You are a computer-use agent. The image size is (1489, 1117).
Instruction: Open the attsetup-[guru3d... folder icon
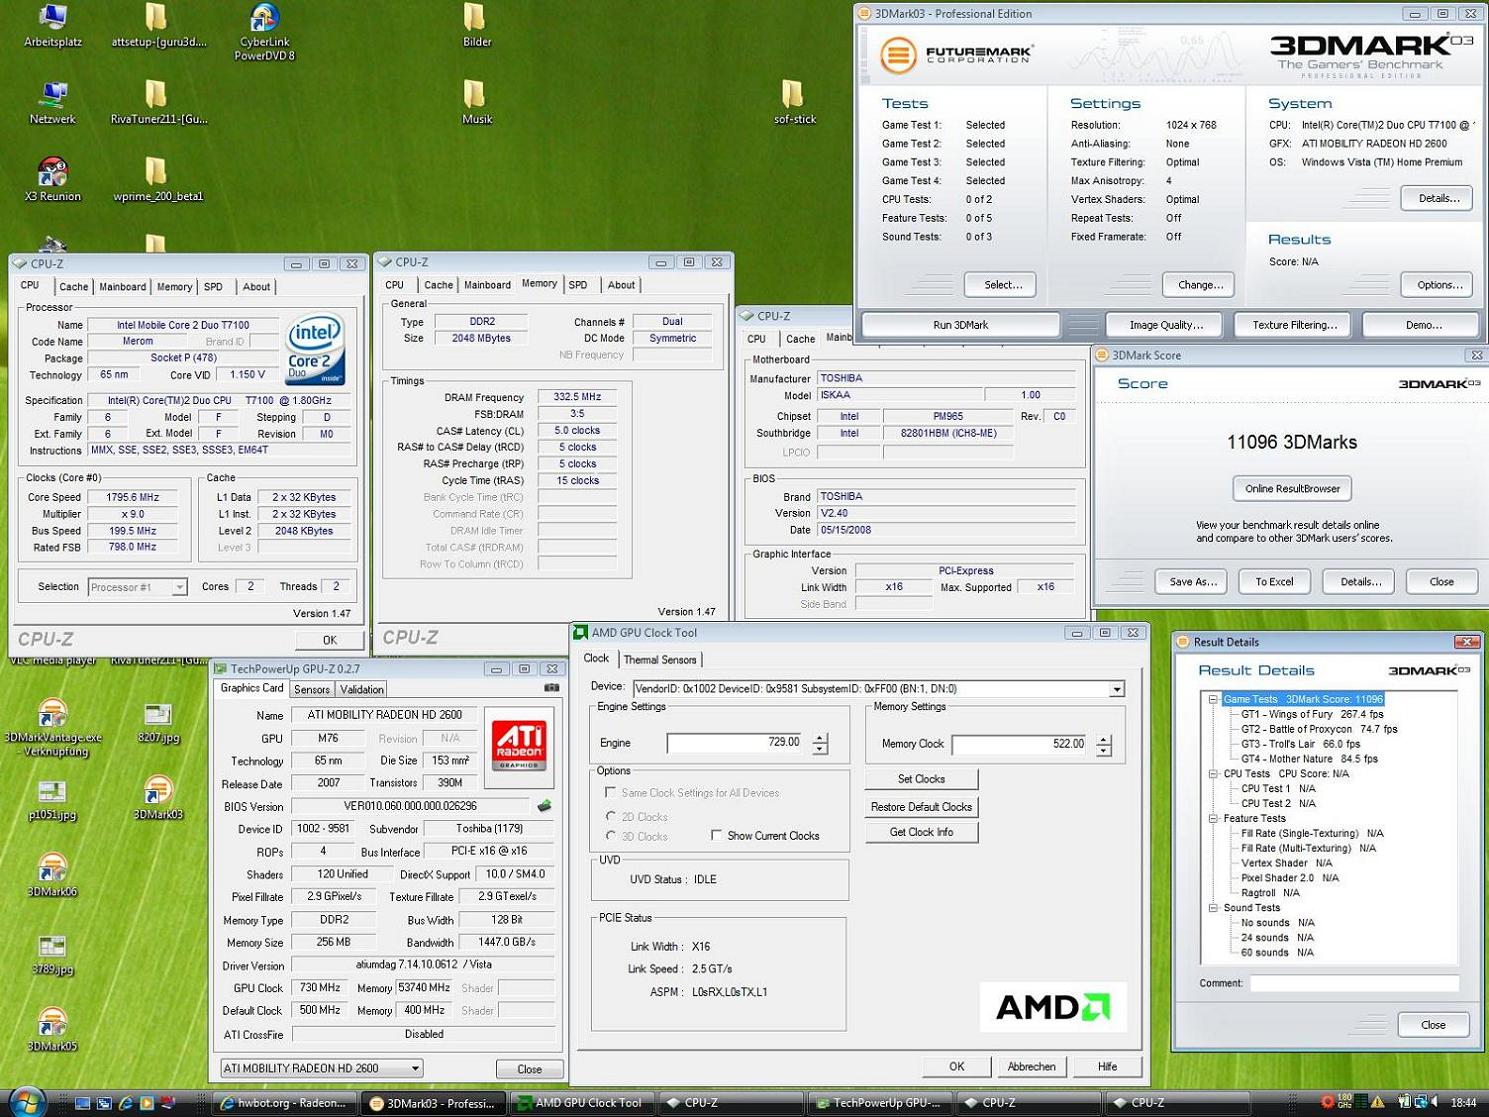[158, 25]
